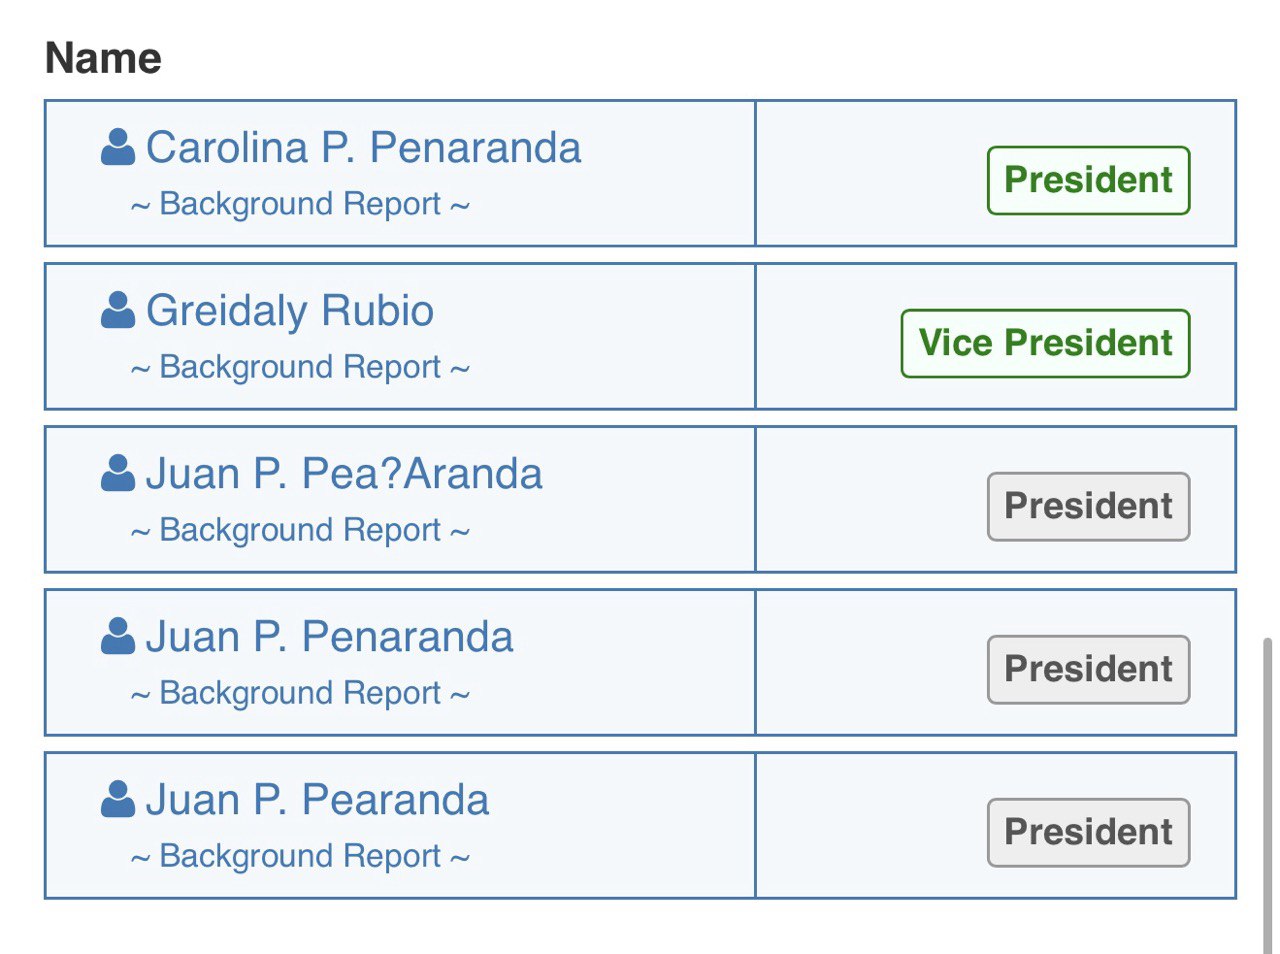Select the Juan P. Pea?Aranda name link
This screenshot has height=954, width=1280.
[344, 474]
